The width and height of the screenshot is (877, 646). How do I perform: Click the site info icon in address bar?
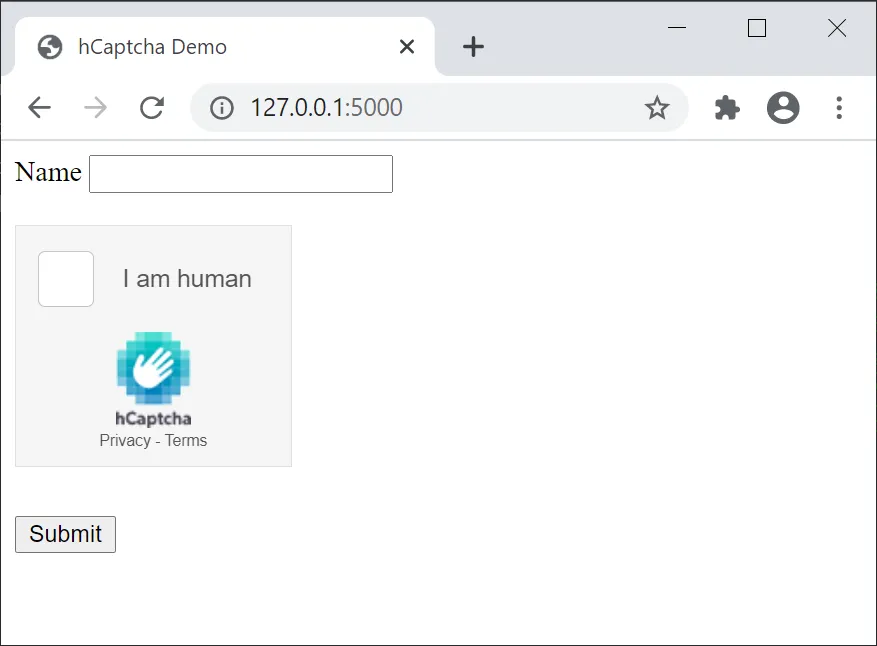[x=221, y=107]
